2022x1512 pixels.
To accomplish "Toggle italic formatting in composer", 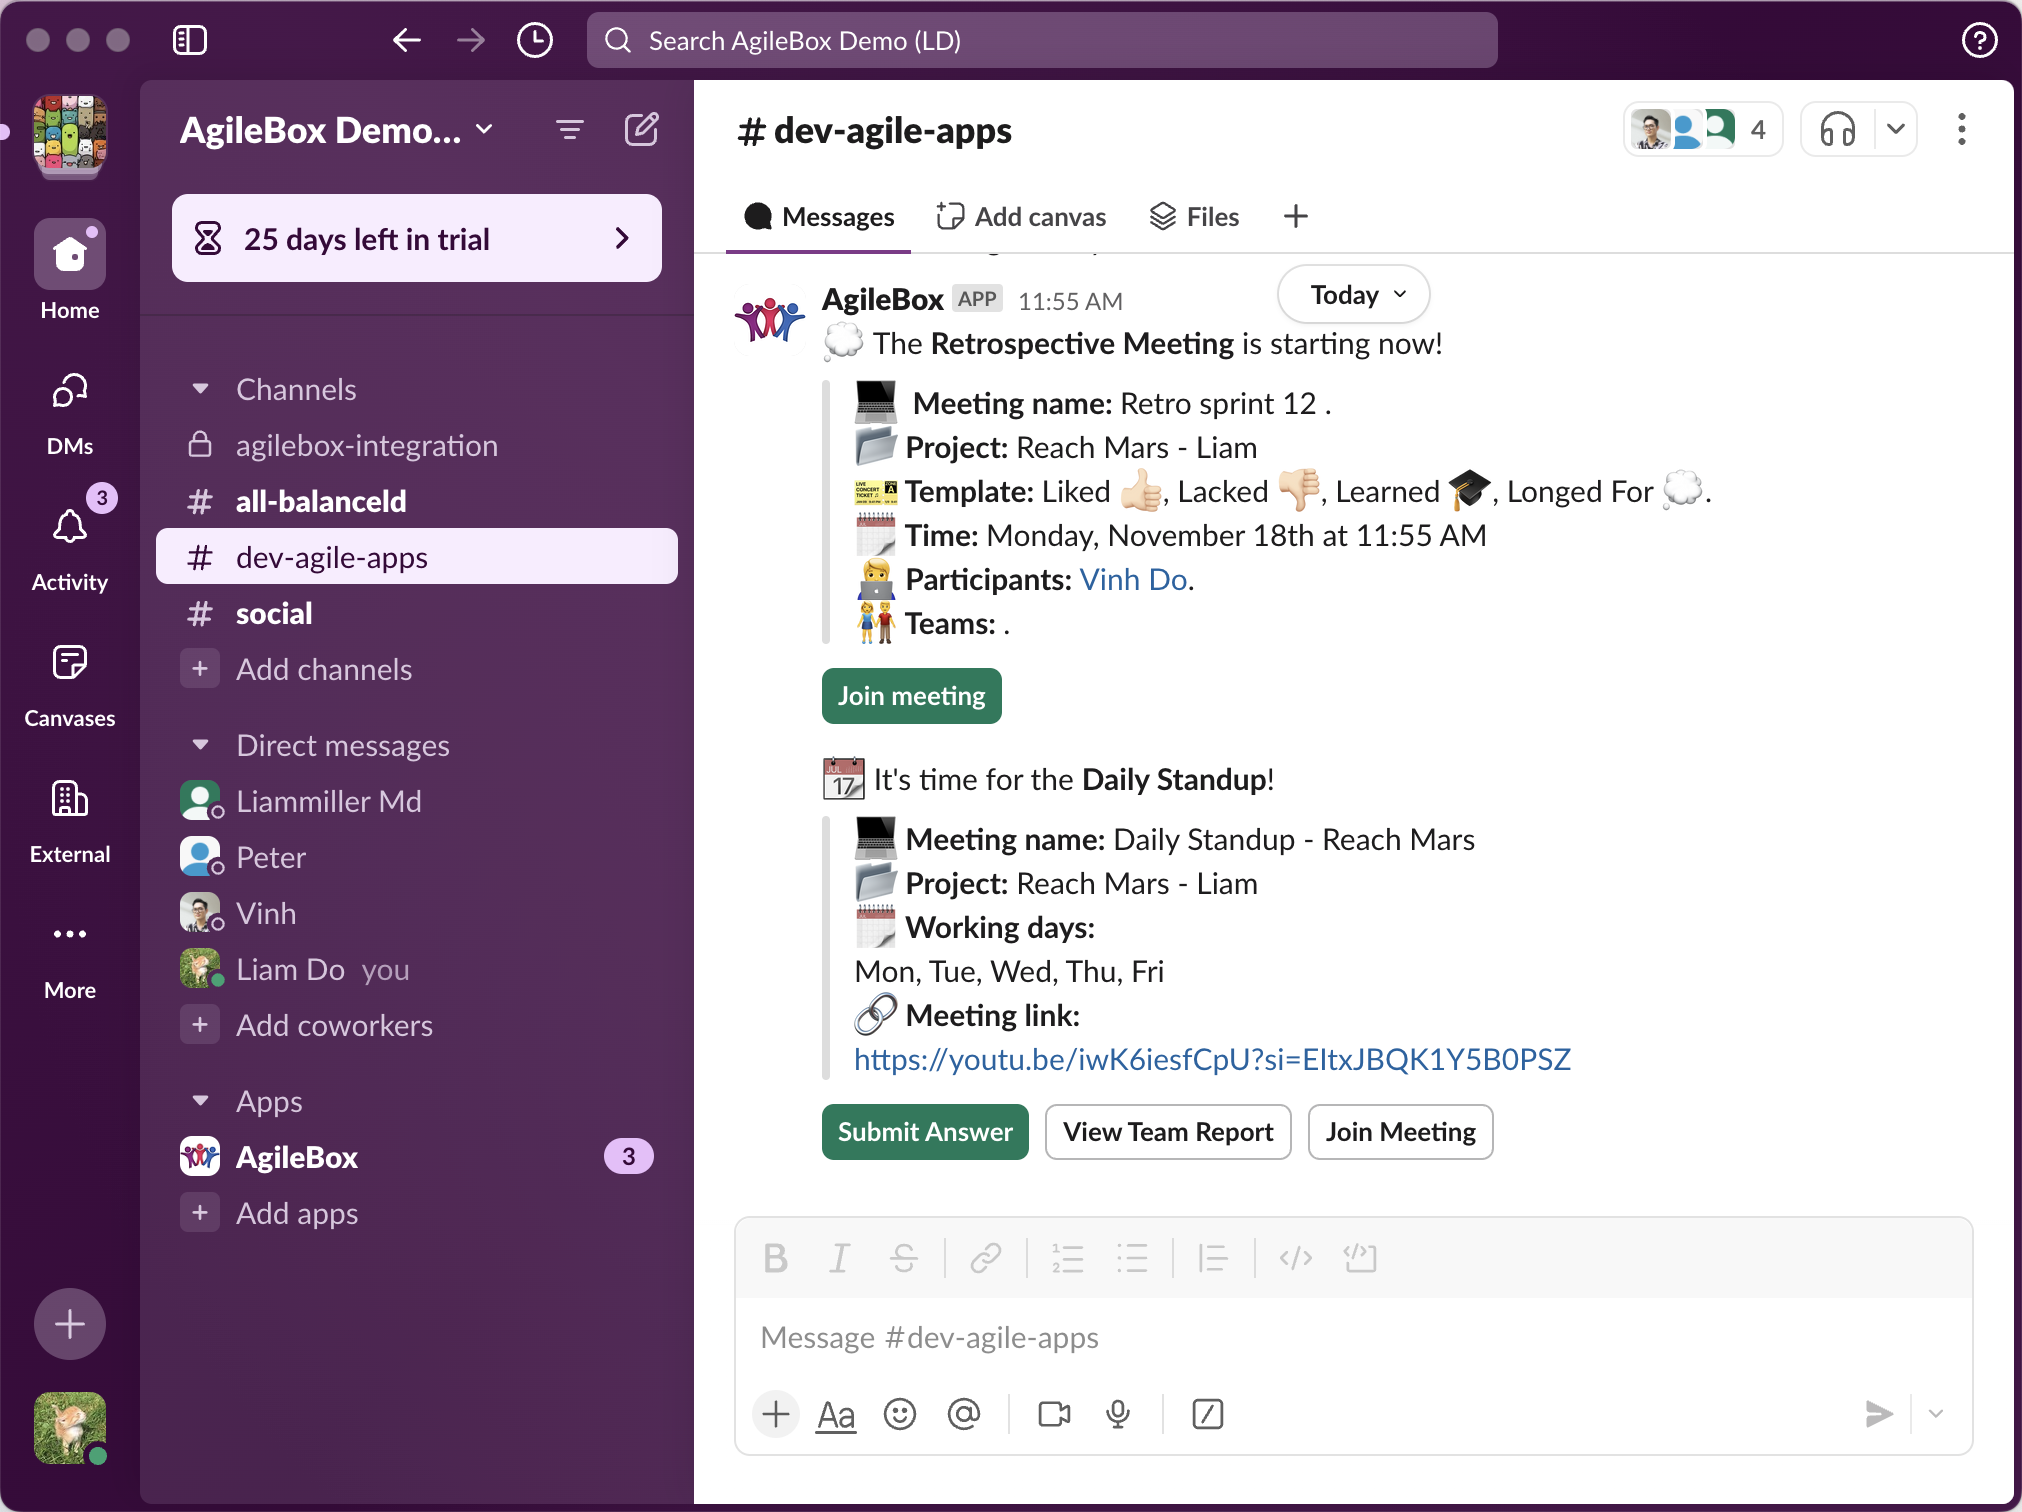I will 839,1258.
